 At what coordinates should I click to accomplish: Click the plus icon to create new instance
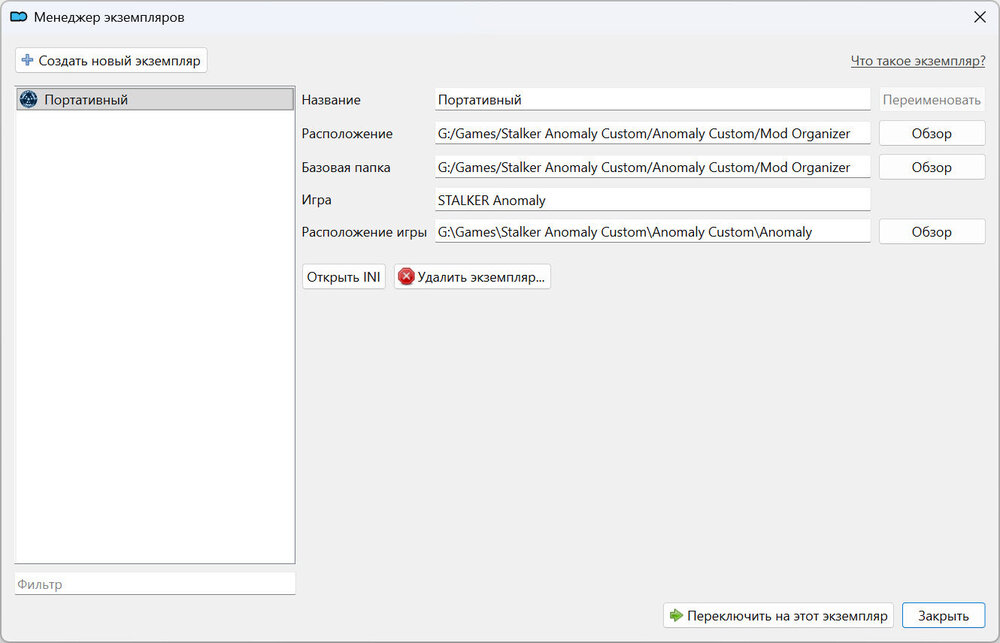tap(28, 61)
